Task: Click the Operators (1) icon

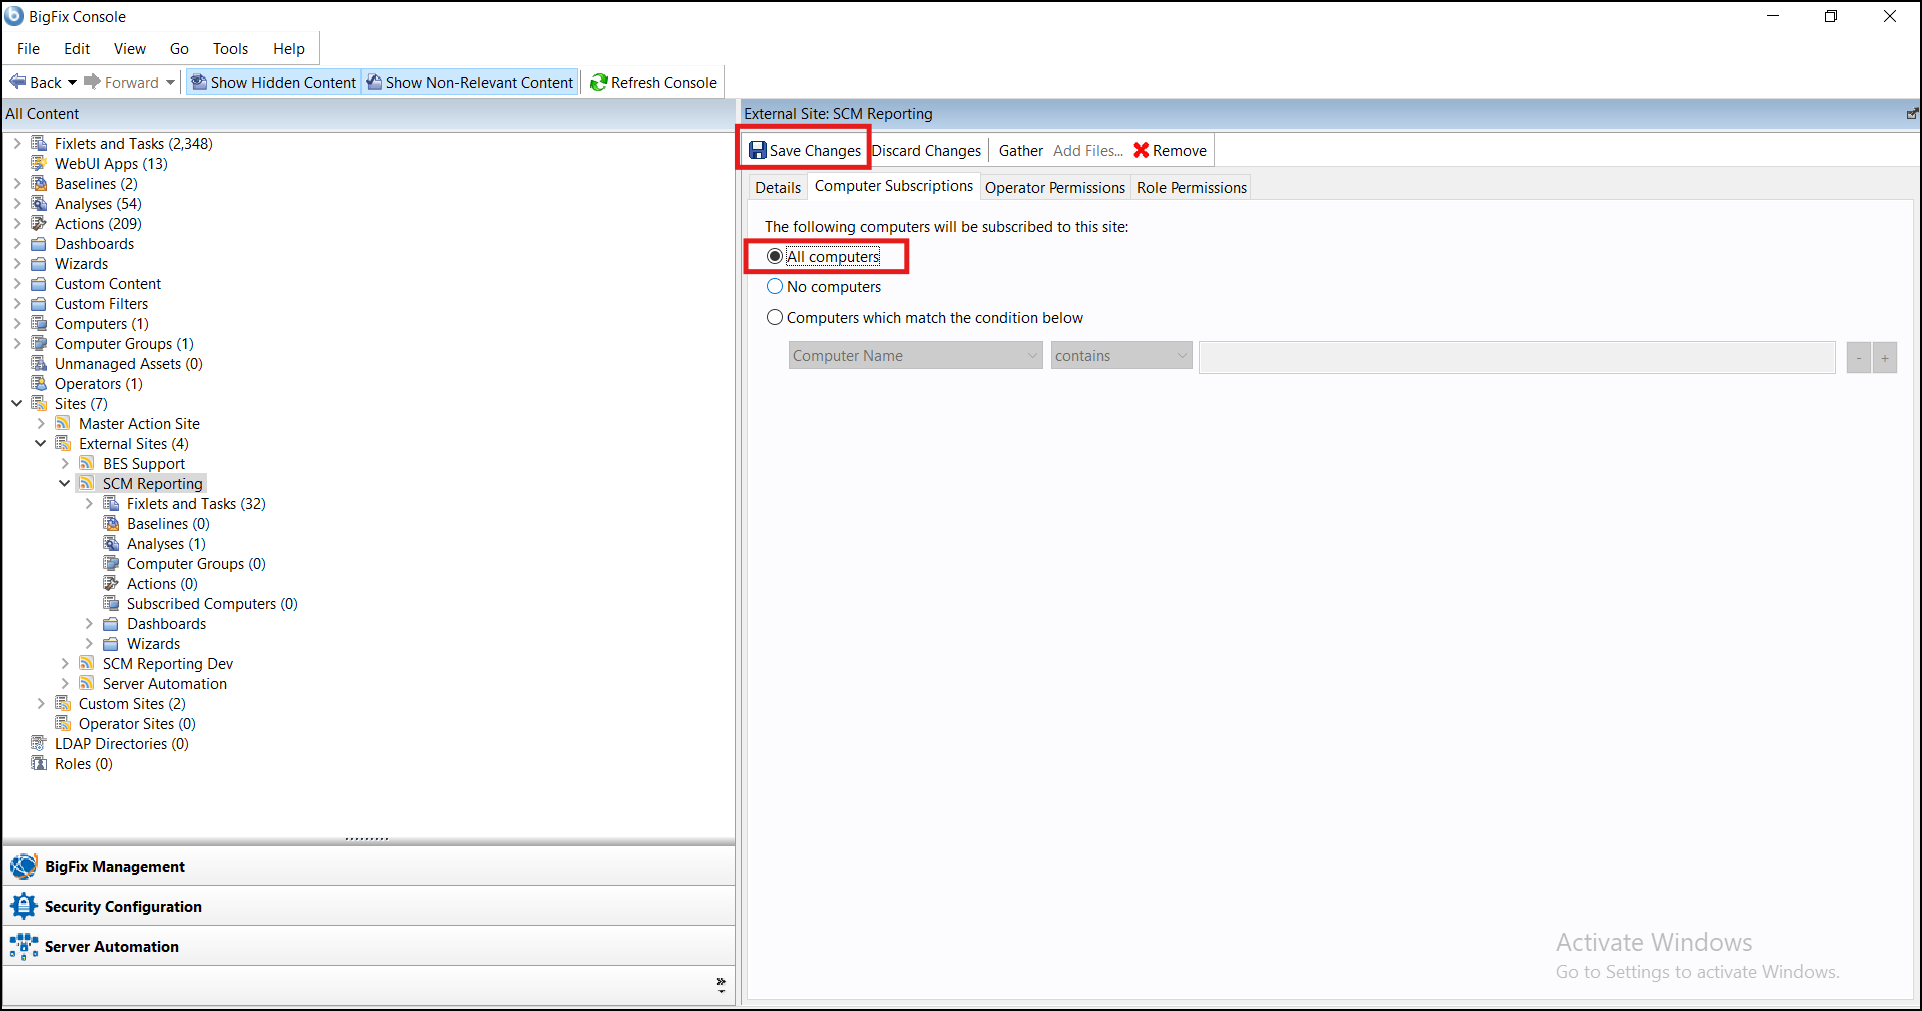Action: [39, 383]
